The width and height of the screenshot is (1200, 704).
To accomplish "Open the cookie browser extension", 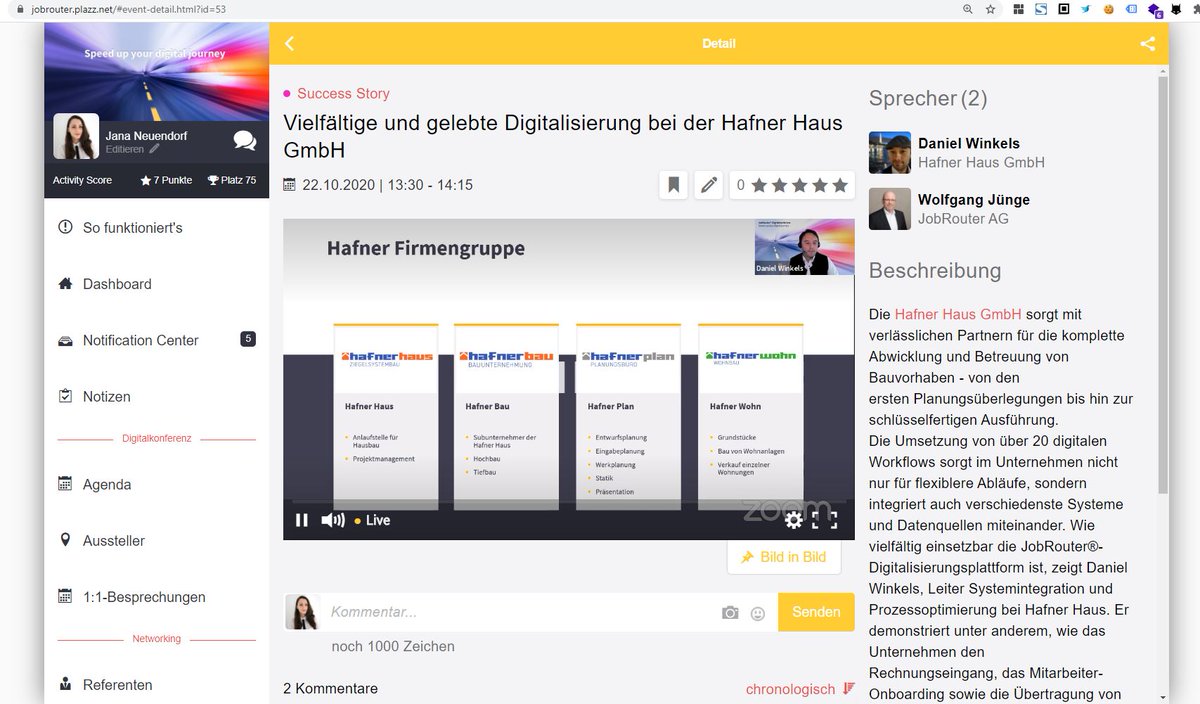I will click(1108, 8).
